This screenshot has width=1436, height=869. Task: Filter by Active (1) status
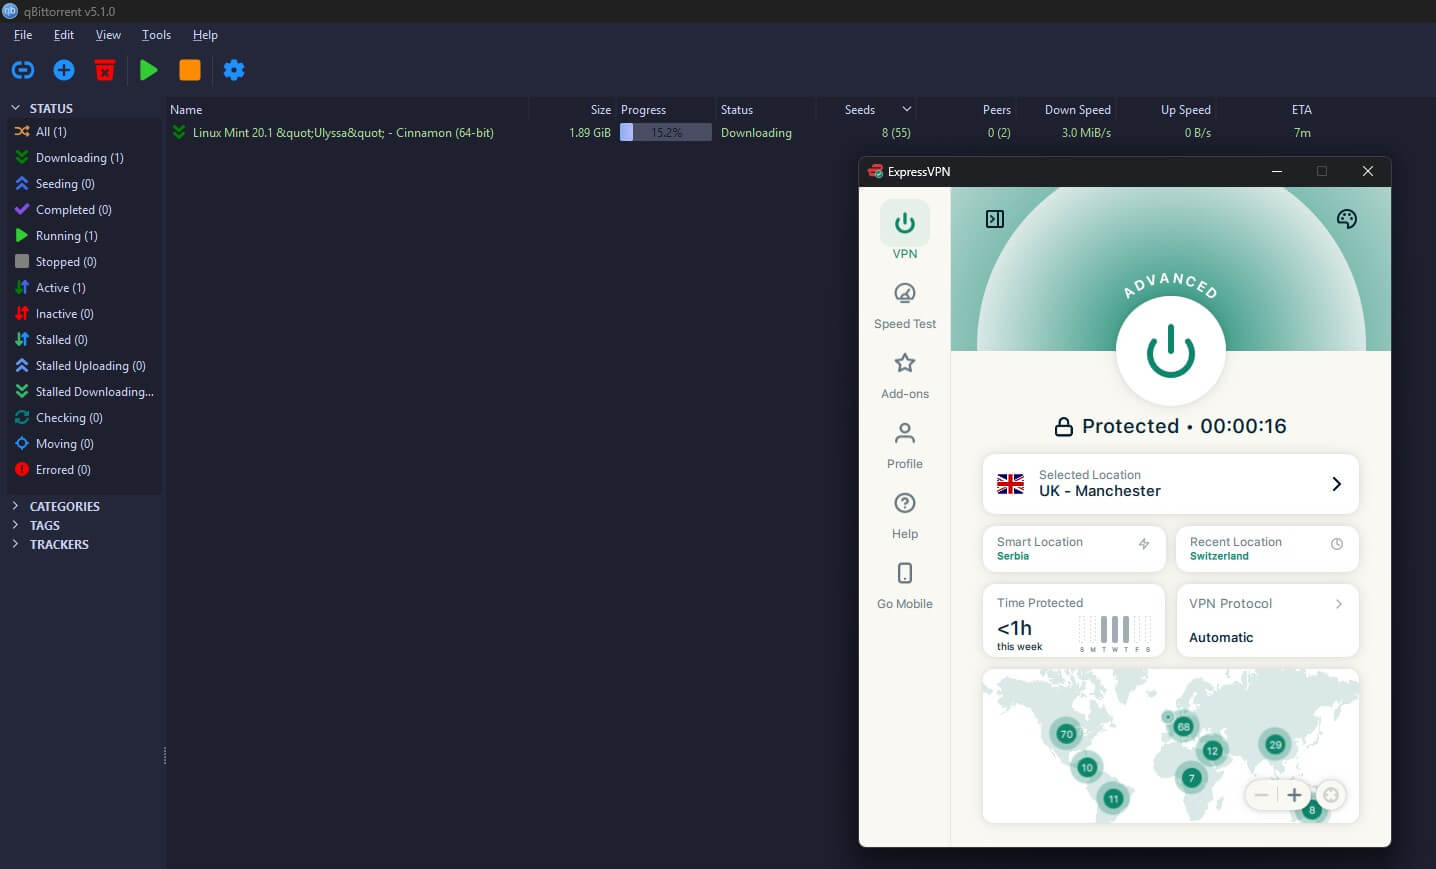pyautogui.click(x=82, y=288)
